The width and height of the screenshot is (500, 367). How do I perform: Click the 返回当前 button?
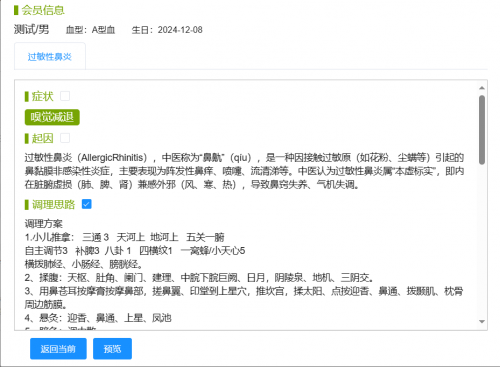(58, 349)
